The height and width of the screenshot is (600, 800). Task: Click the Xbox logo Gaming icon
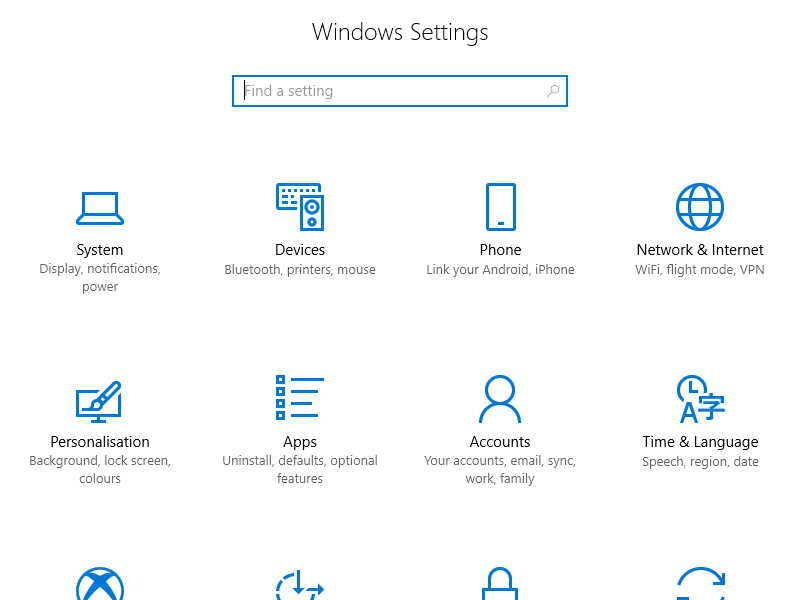100,586
